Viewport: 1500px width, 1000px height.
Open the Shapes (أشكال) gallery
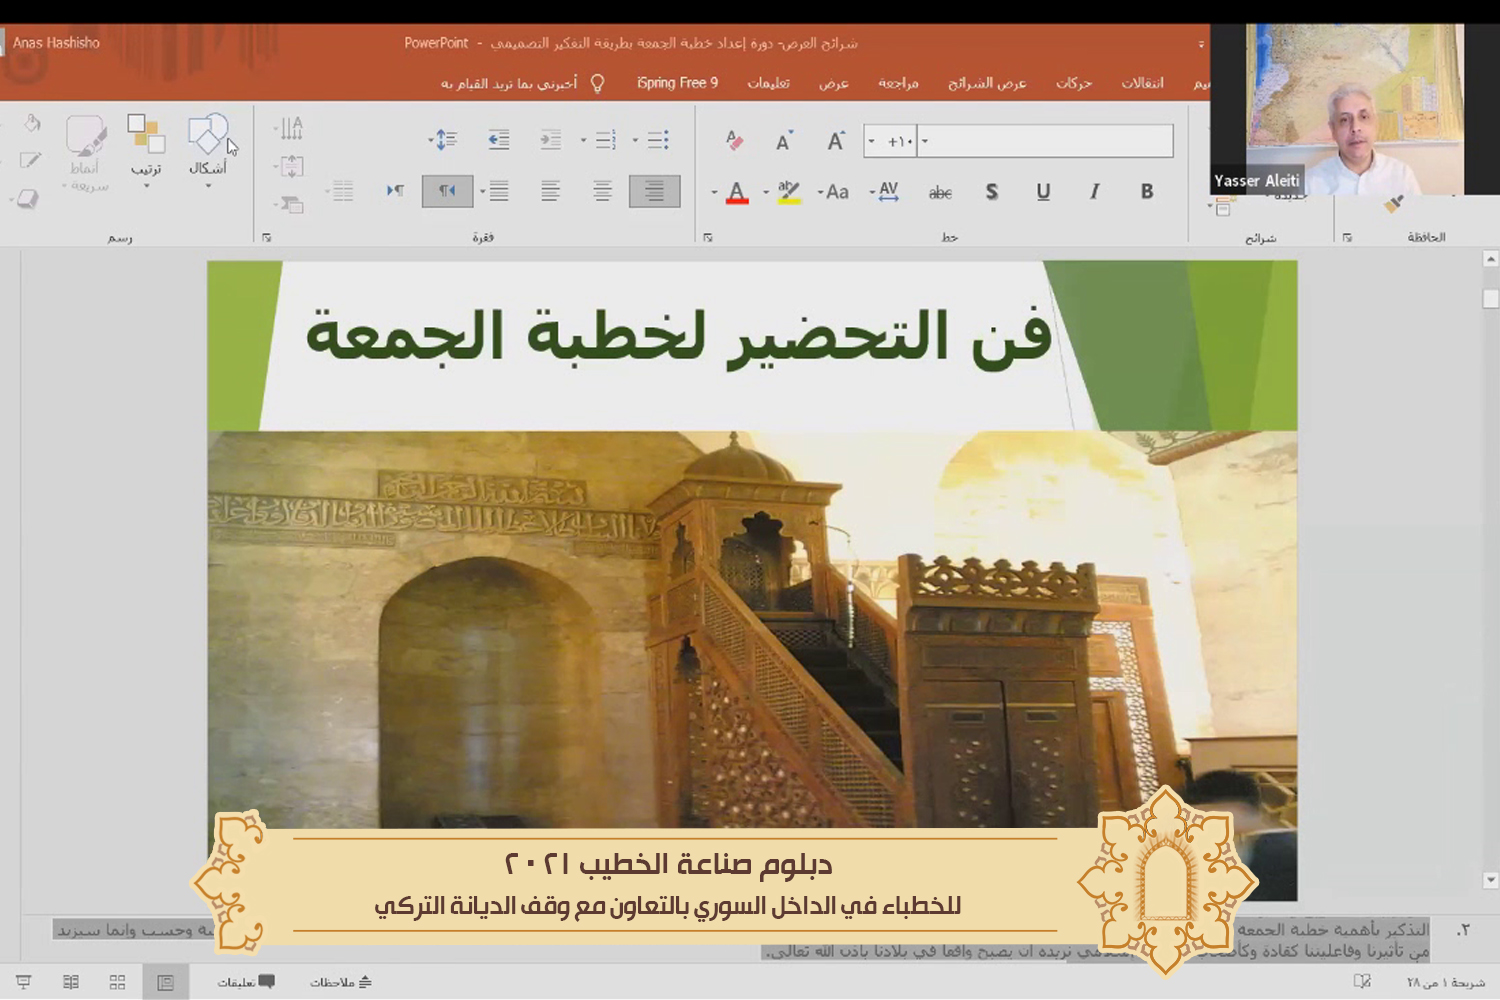[208, 145]
